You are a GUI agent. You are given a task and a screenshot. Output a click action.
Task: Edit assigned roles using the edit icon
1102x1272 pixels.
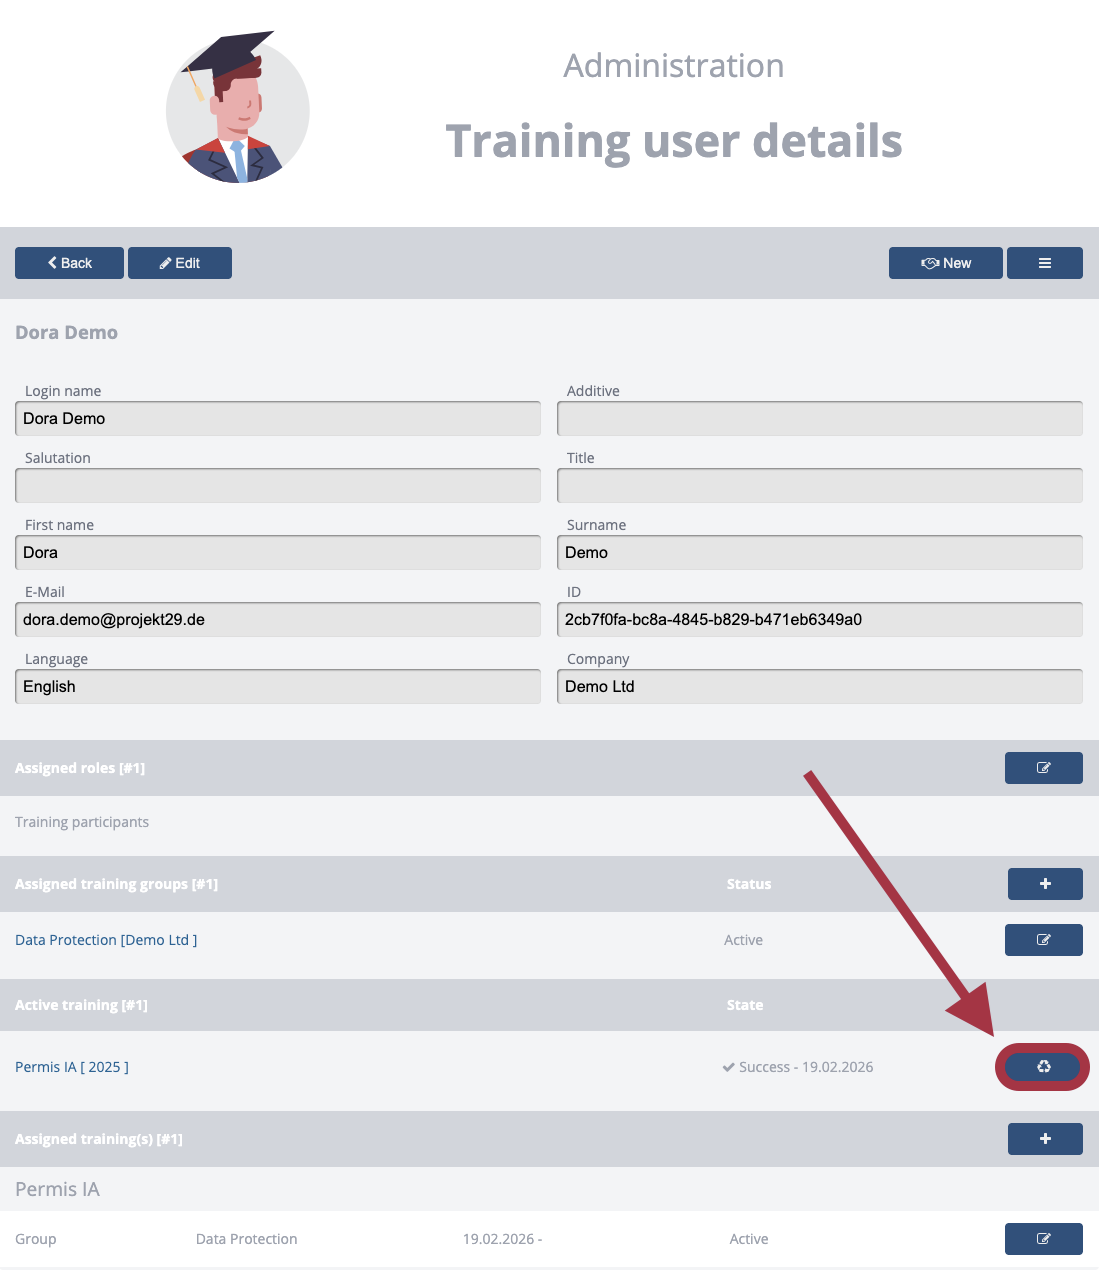[1043, 768]
